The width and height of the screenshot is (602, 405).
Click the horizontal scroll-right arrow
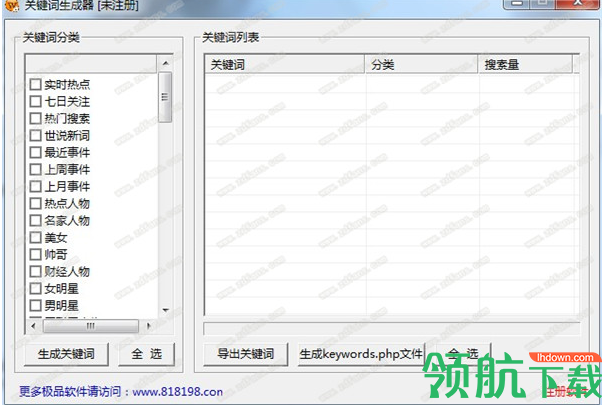149,326
